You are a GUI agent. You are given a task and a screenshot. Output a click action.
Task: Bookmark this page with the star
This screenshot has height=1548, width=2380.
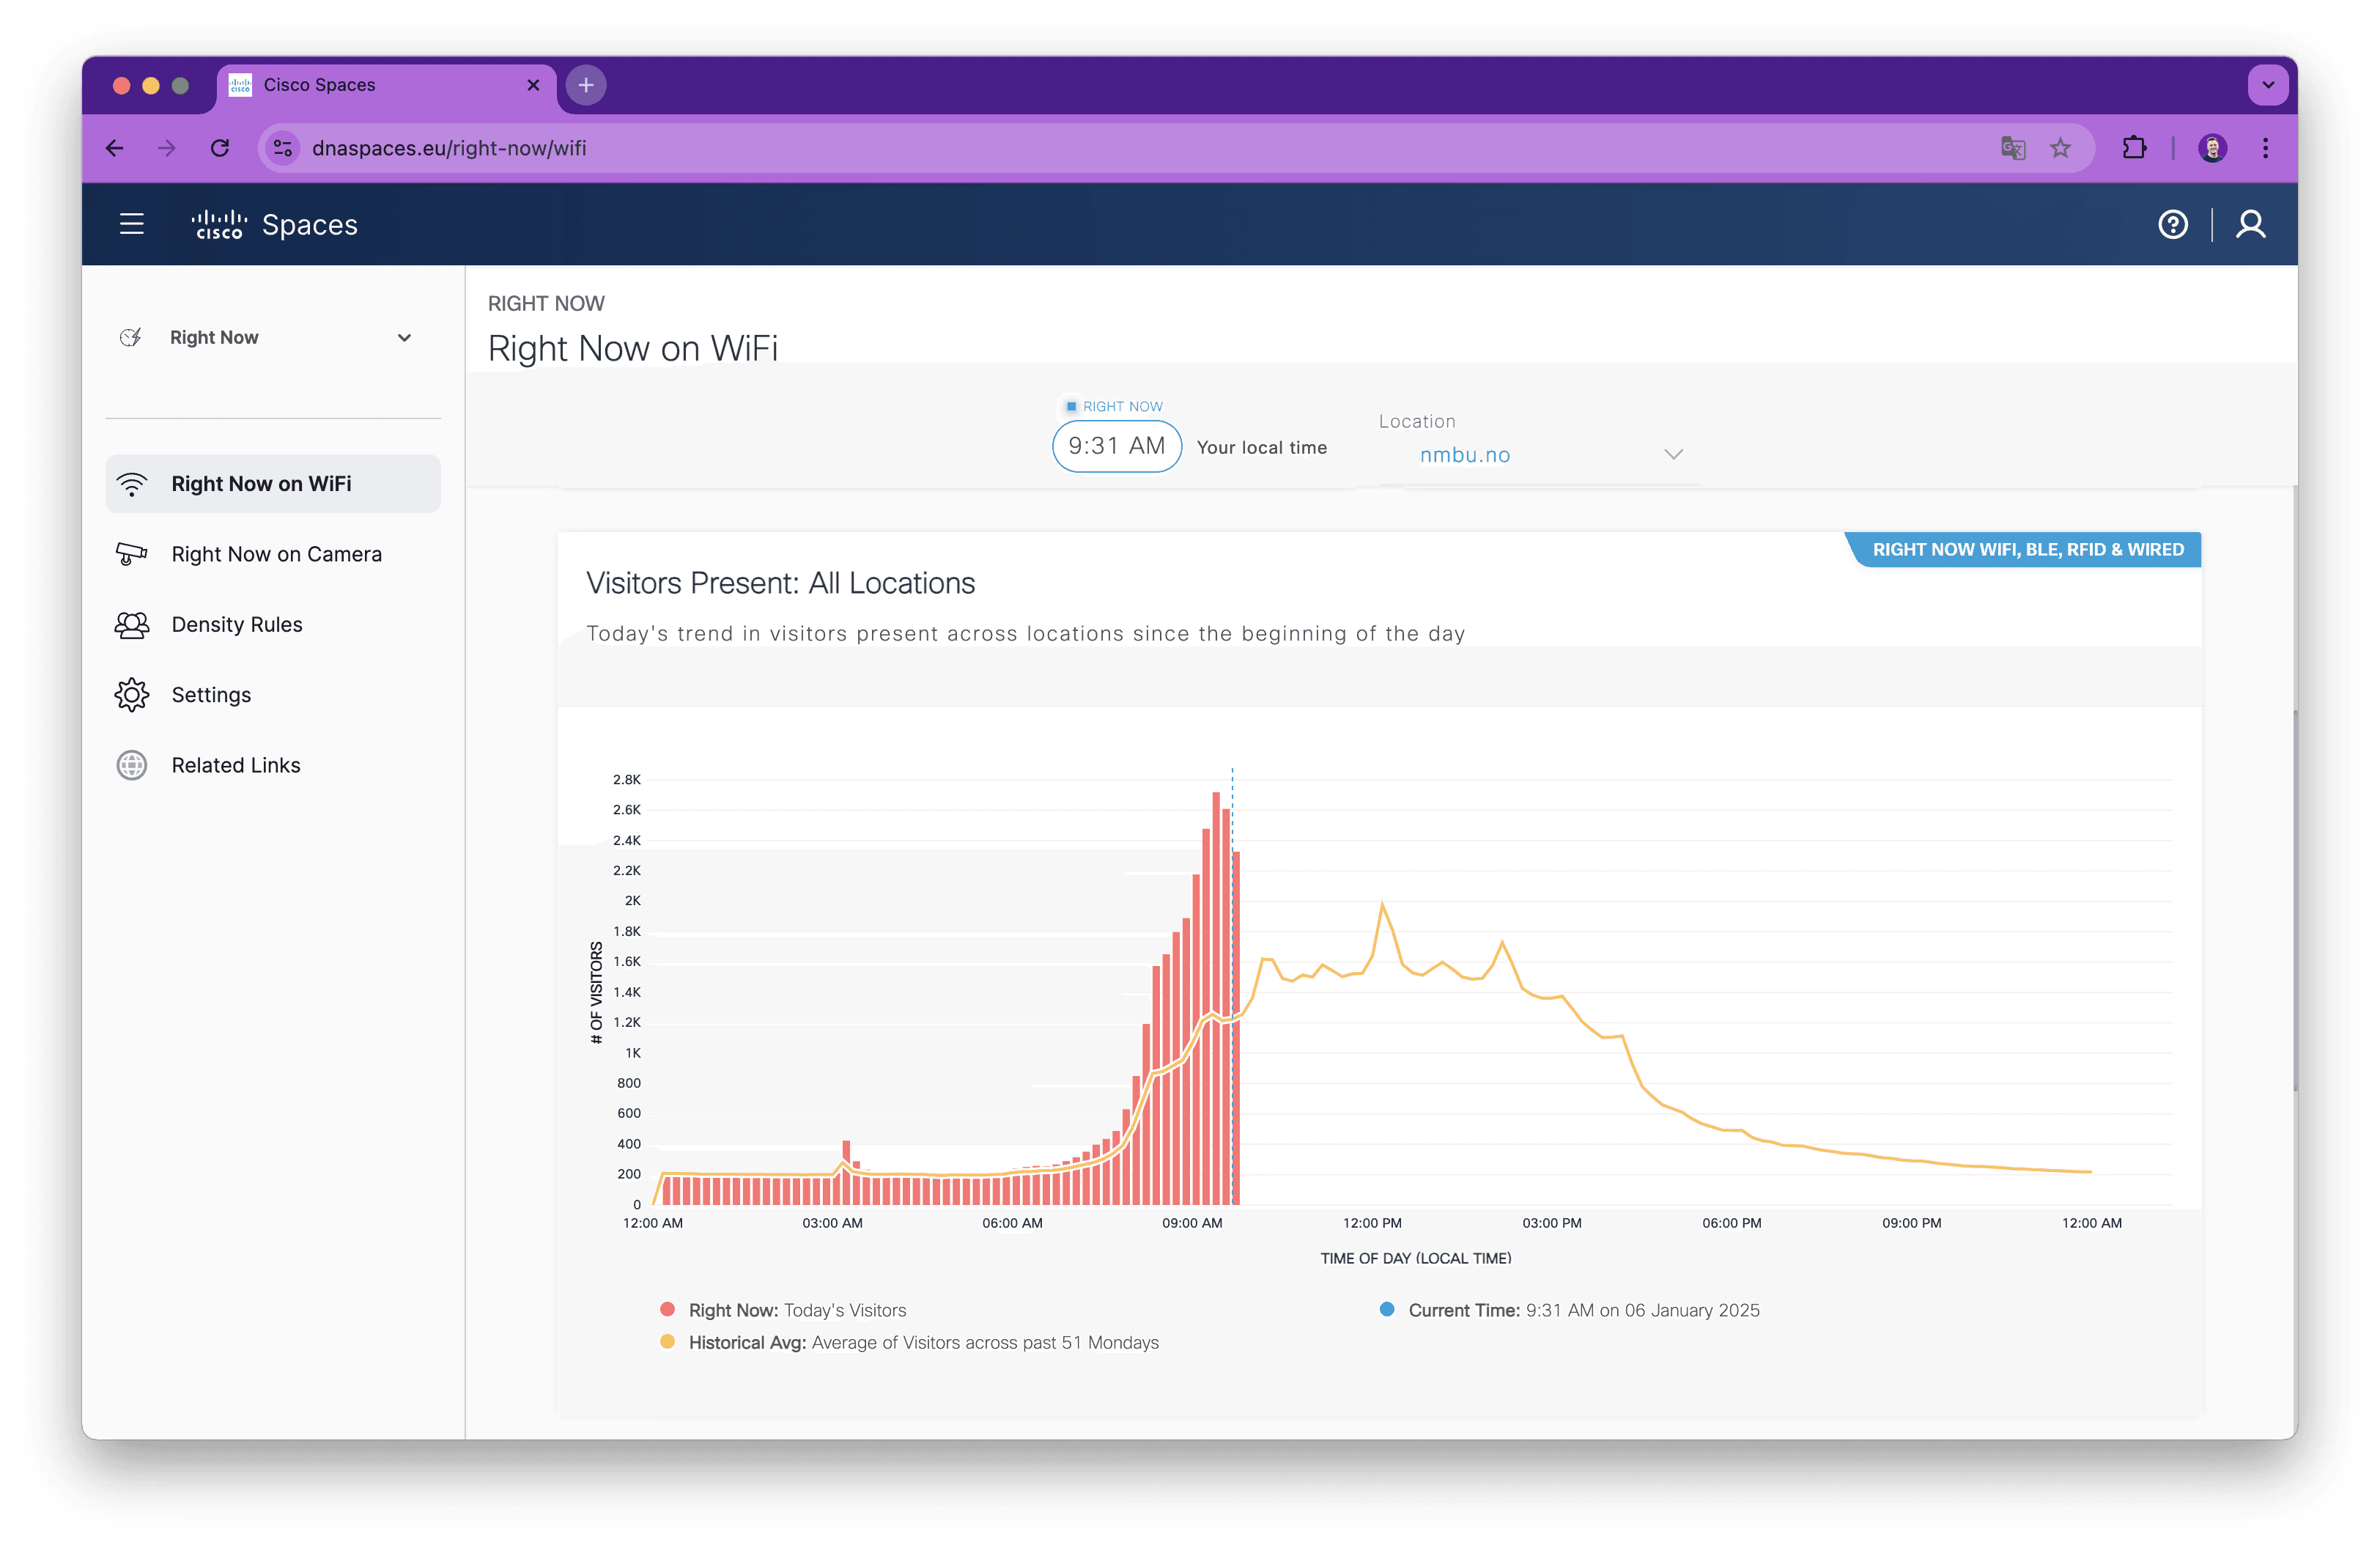tap(2060, 148)
